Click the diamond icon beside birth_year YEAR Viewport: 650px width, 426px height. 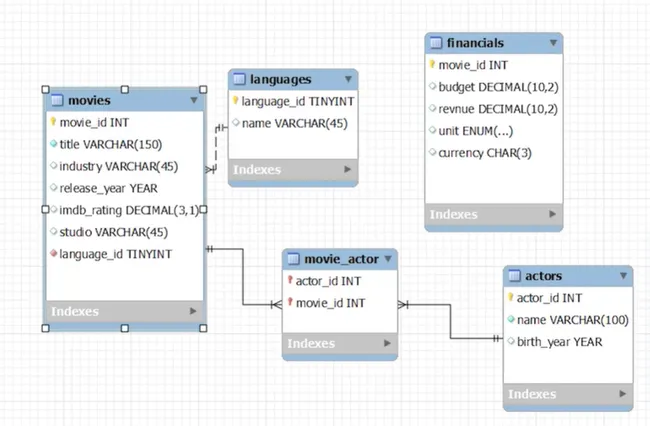[x=511, y=341]
